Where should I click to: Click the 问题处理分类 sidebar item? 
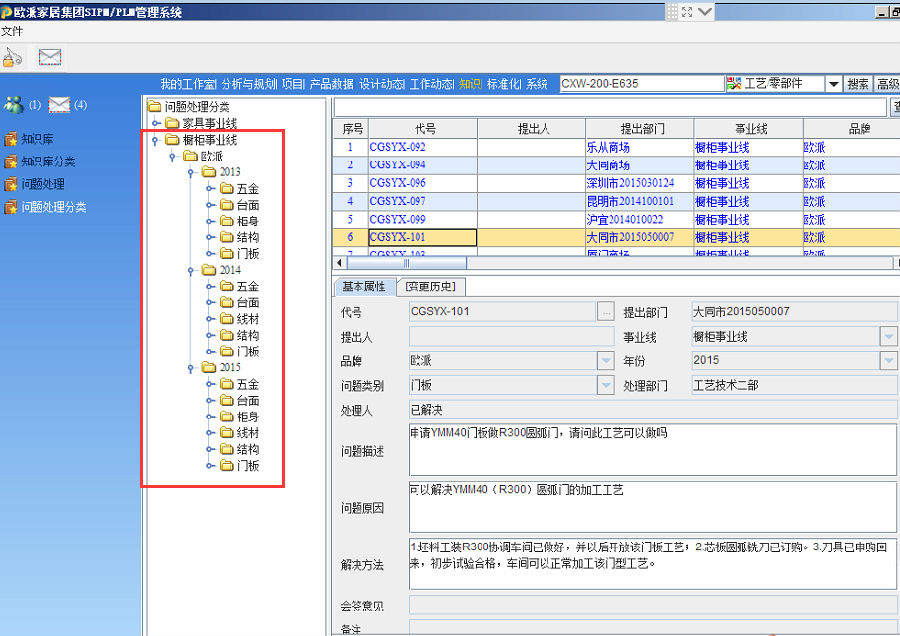click(54, 207)
